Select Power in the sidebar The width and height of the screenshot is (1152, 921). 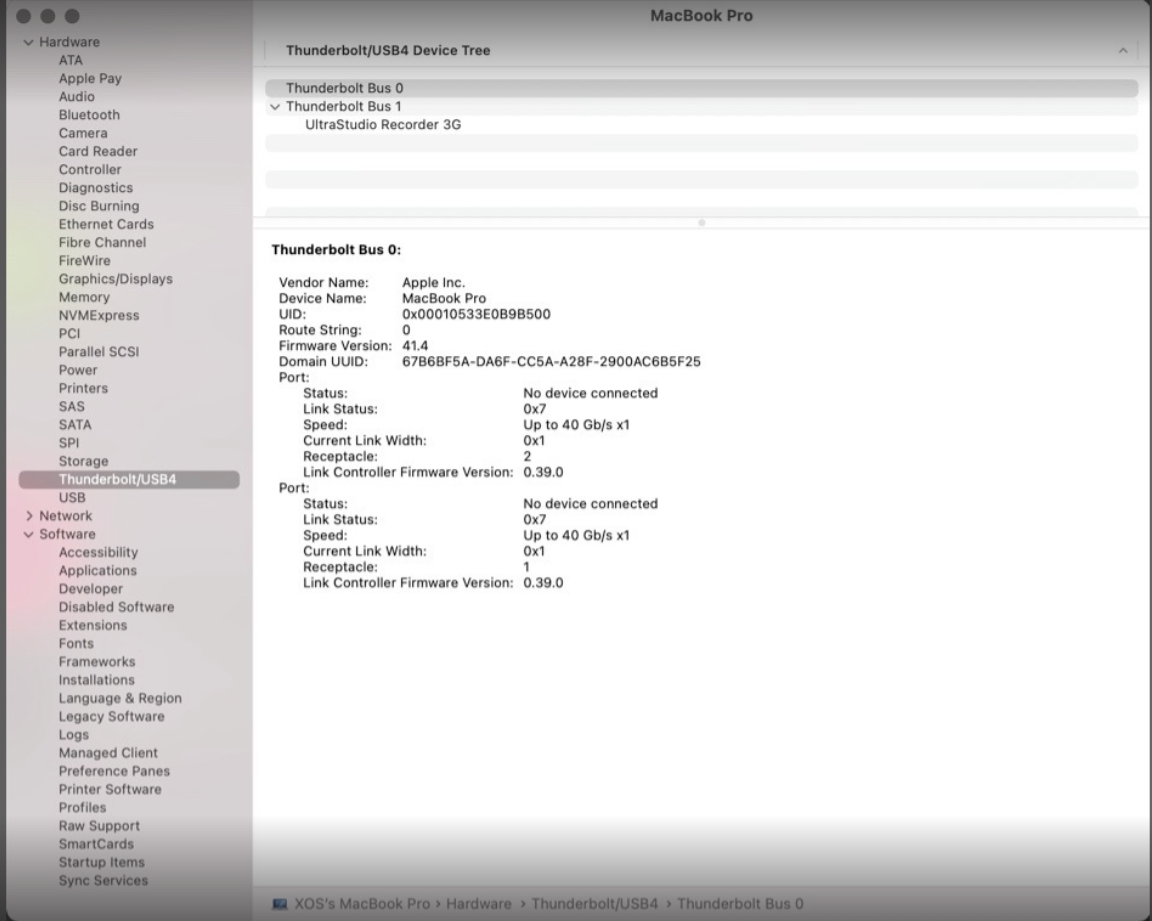tap(78, 370)
